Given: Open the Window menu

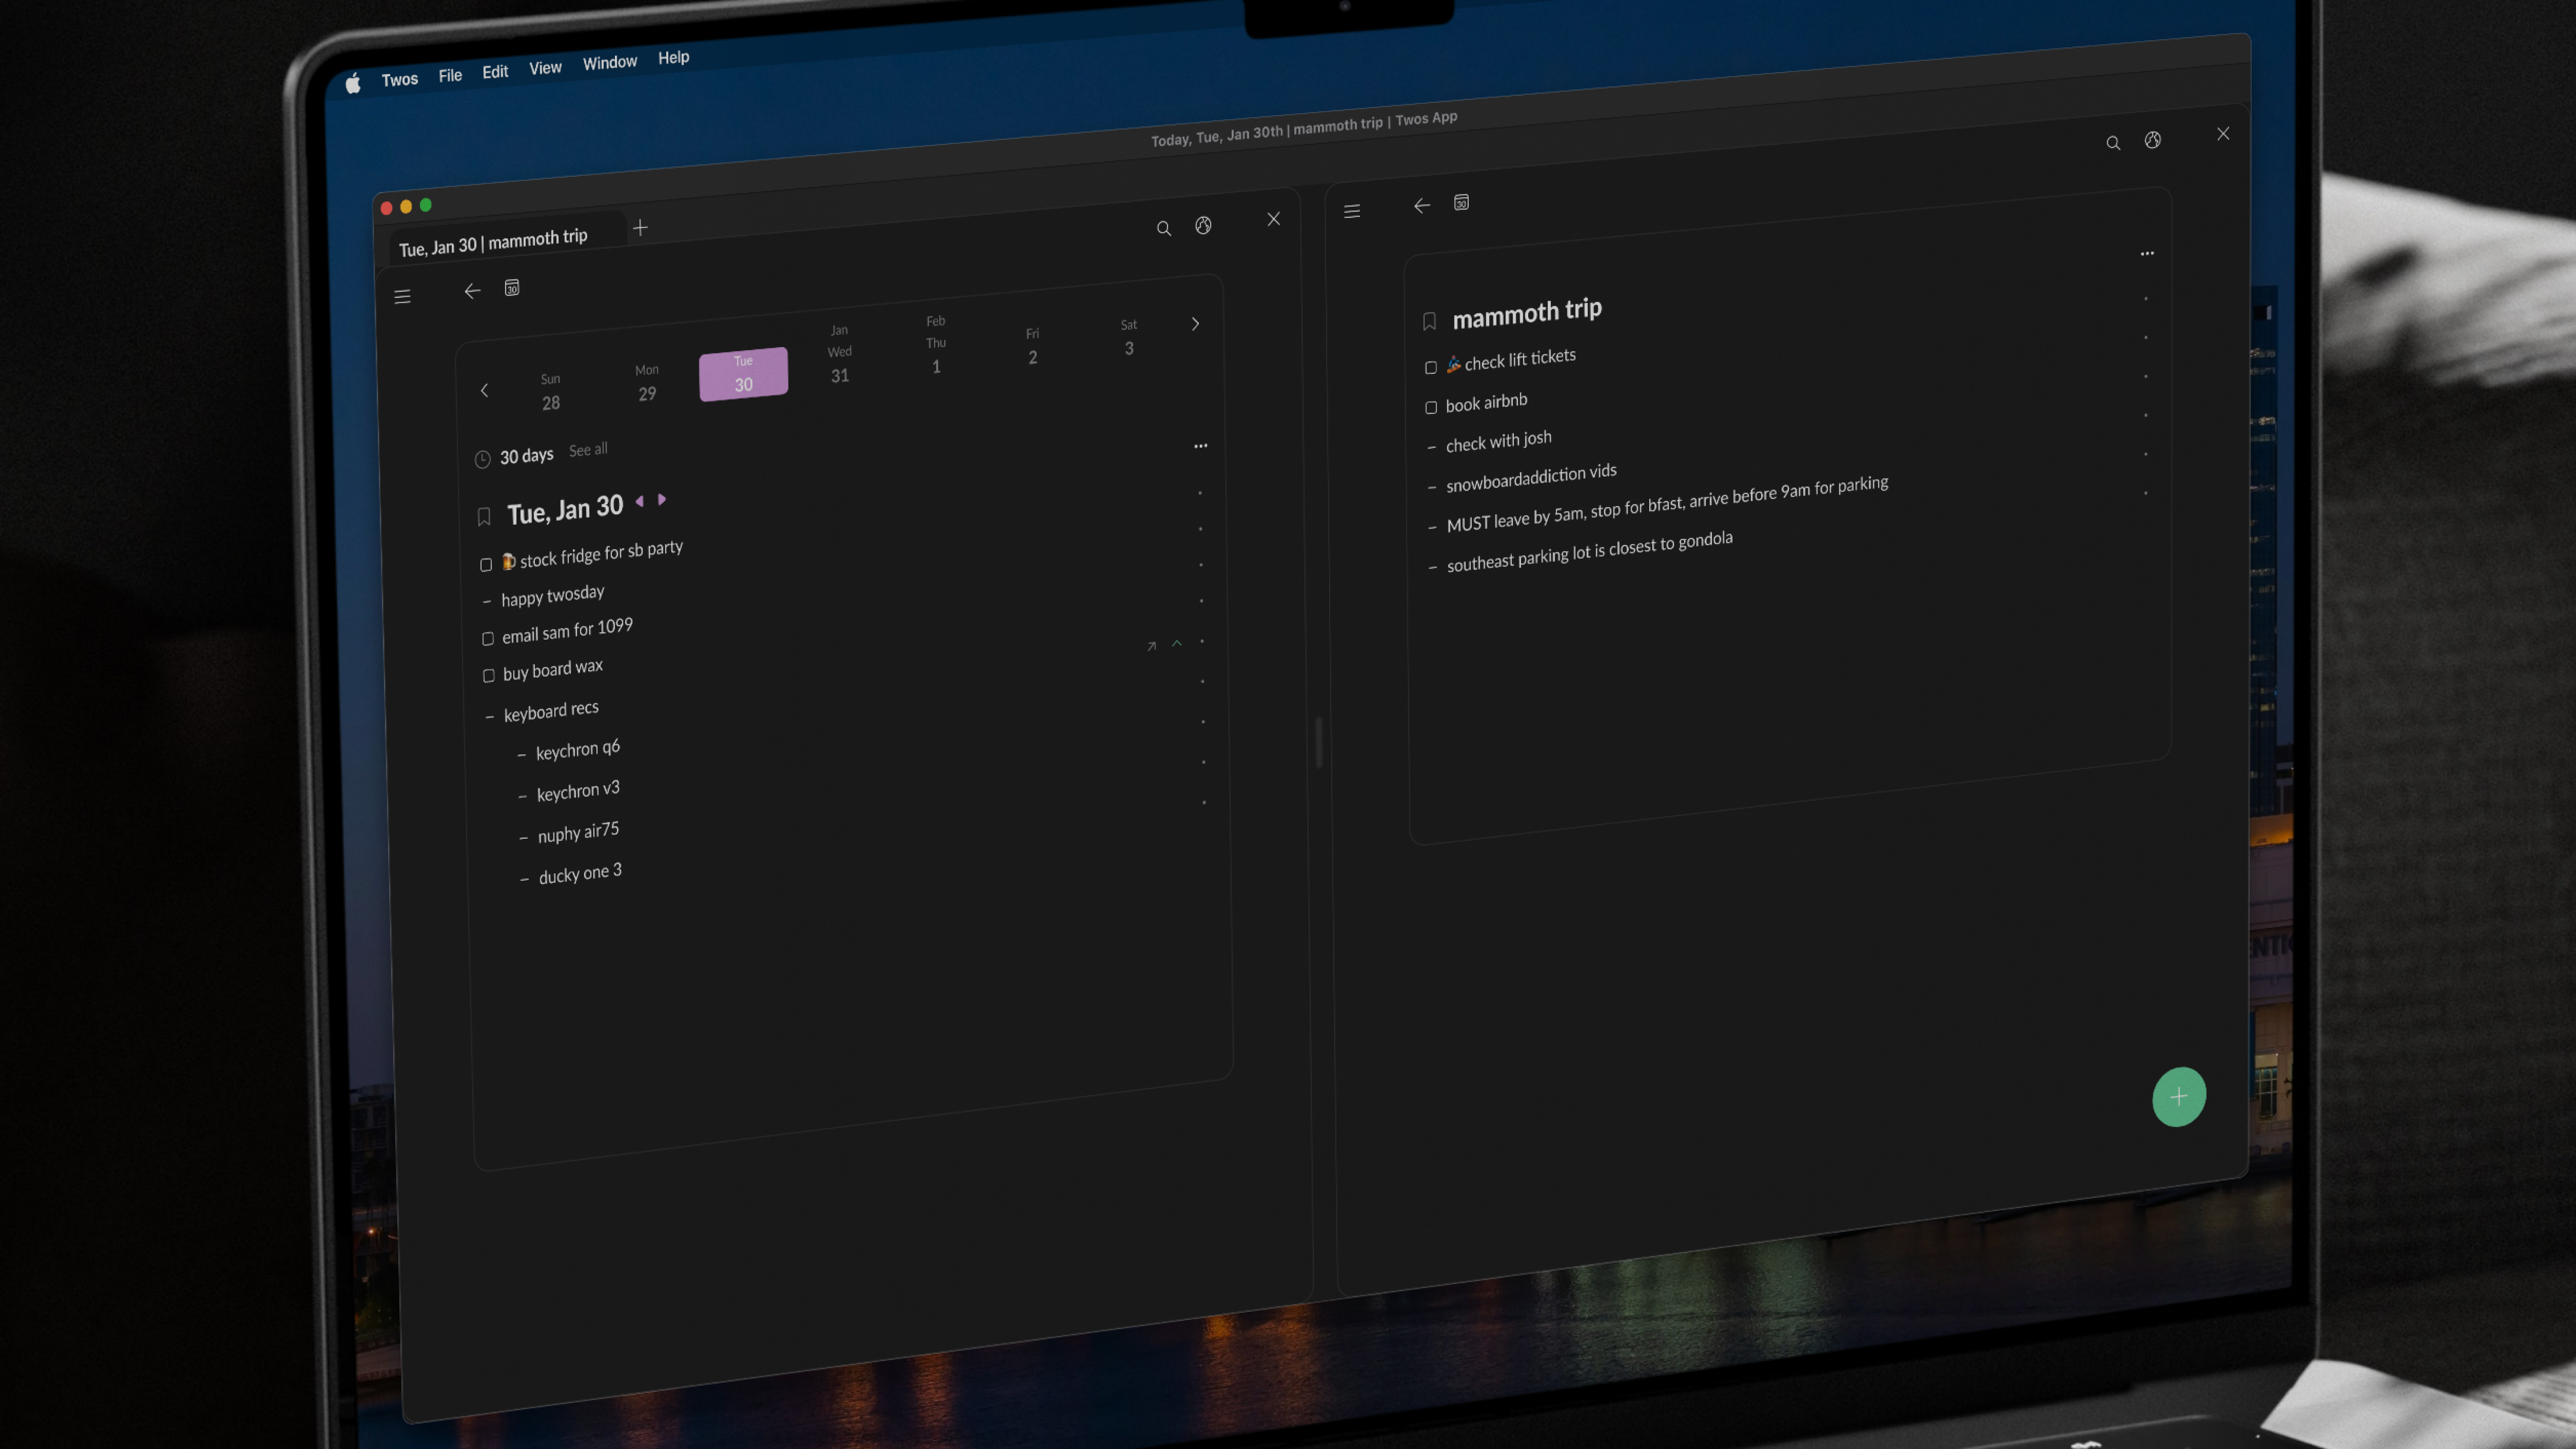Looking at the screenshot, I should tap(610, 63).
